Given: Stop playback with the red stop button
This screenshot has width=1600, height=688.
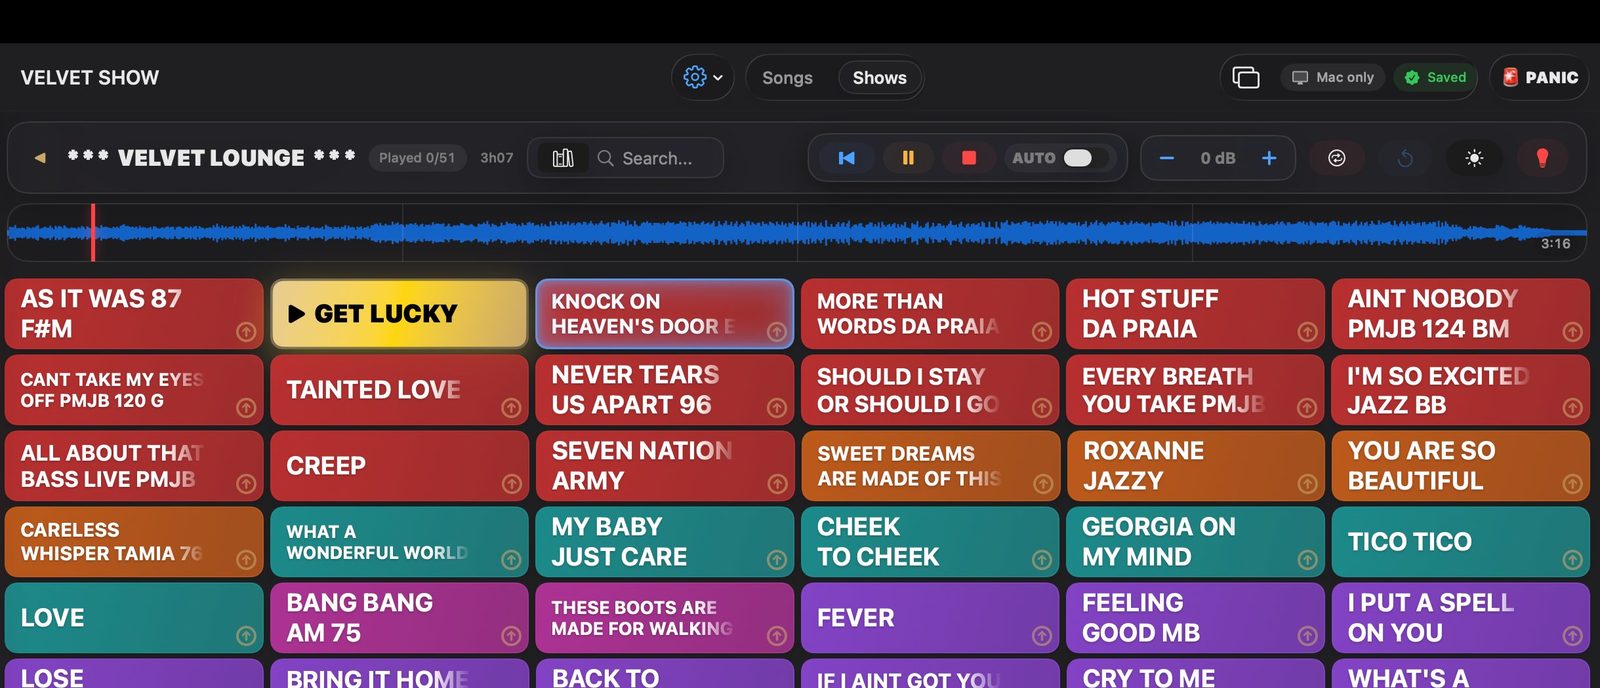Looking at the screenshot, I should (x=969, y=158).
